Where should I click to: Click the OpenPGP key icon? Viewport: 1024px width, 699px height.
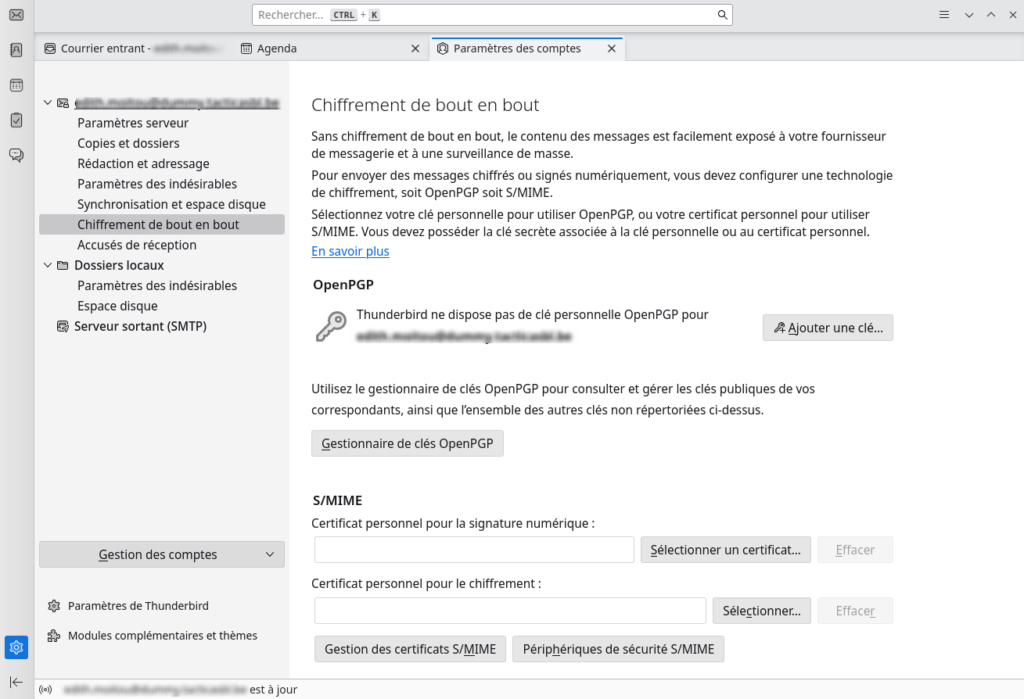[x=331, y=326]
